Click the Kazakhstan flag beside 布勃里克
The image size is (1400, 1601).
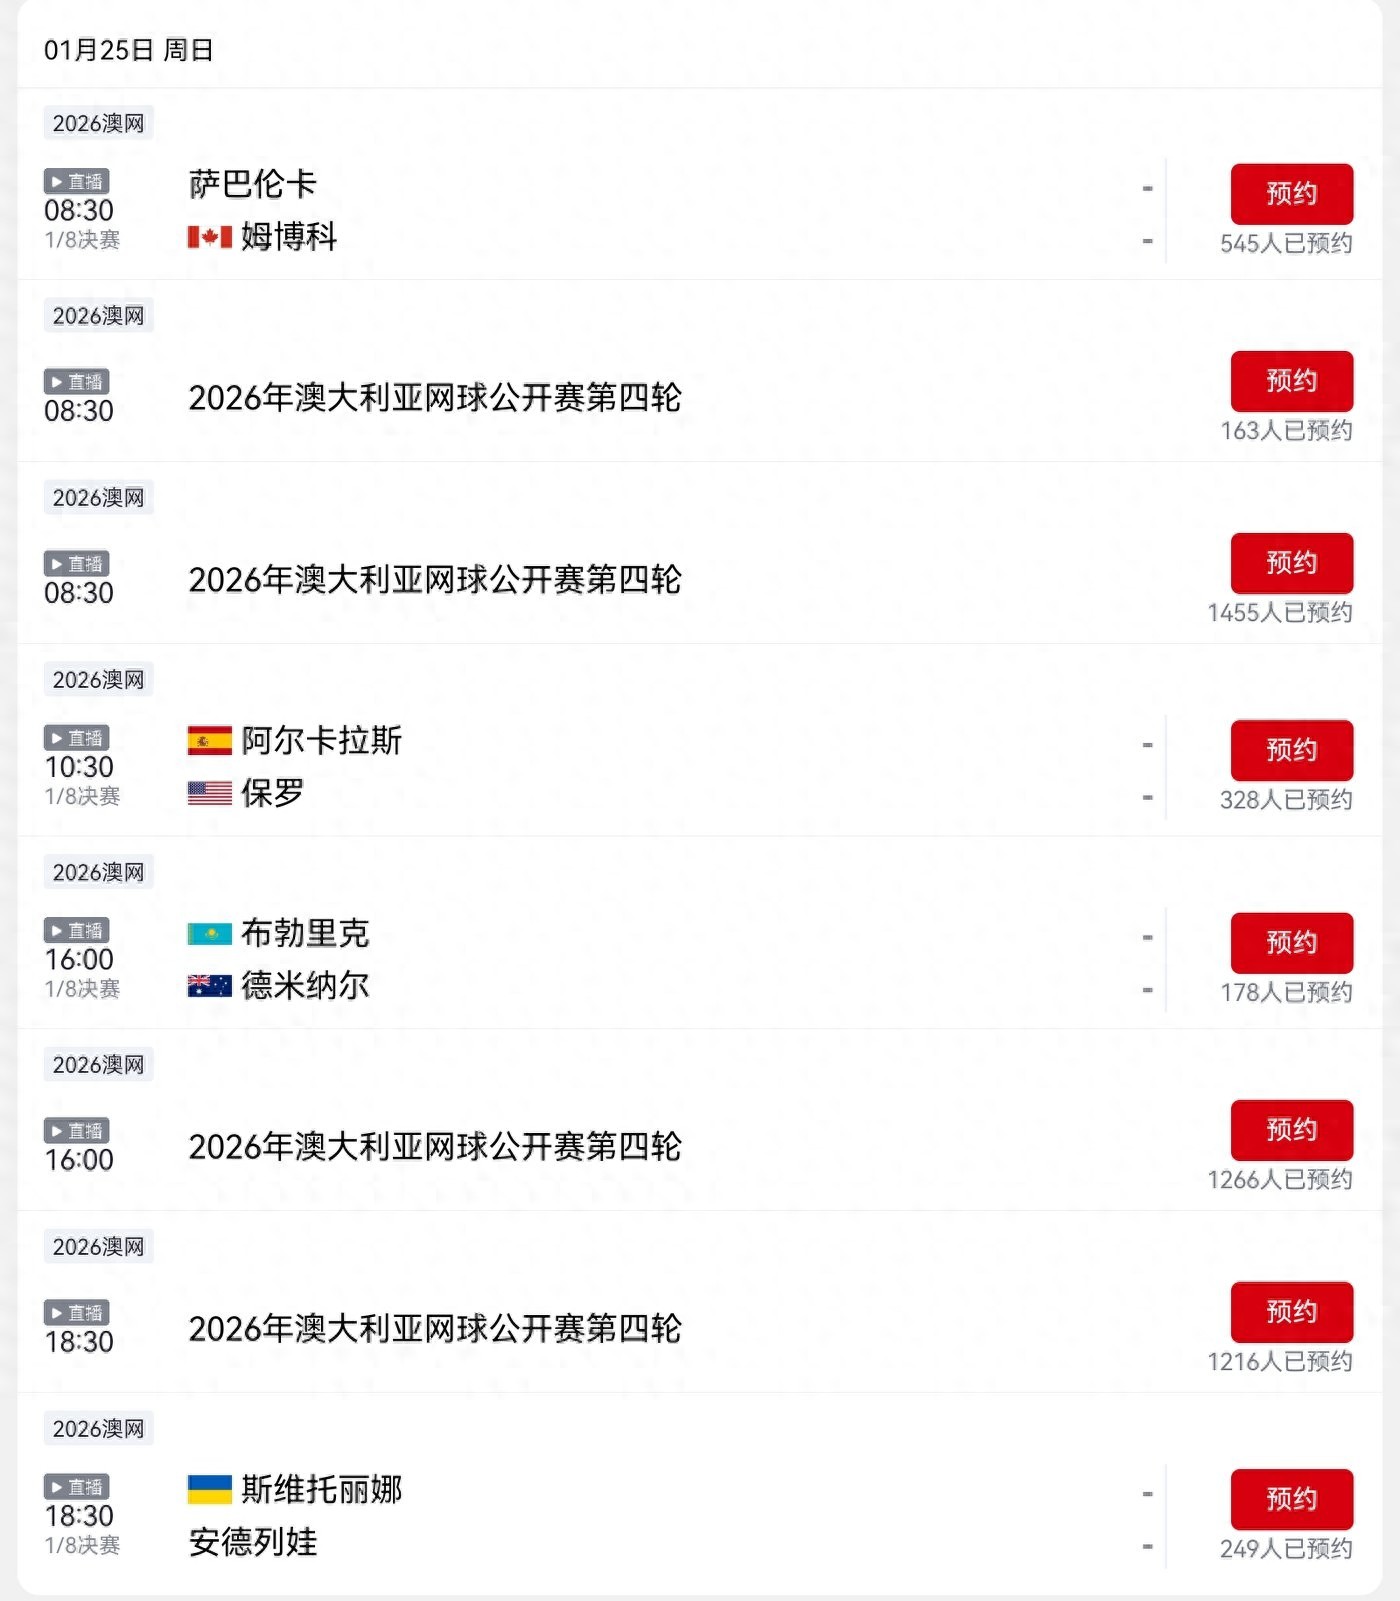pos(209,934)
